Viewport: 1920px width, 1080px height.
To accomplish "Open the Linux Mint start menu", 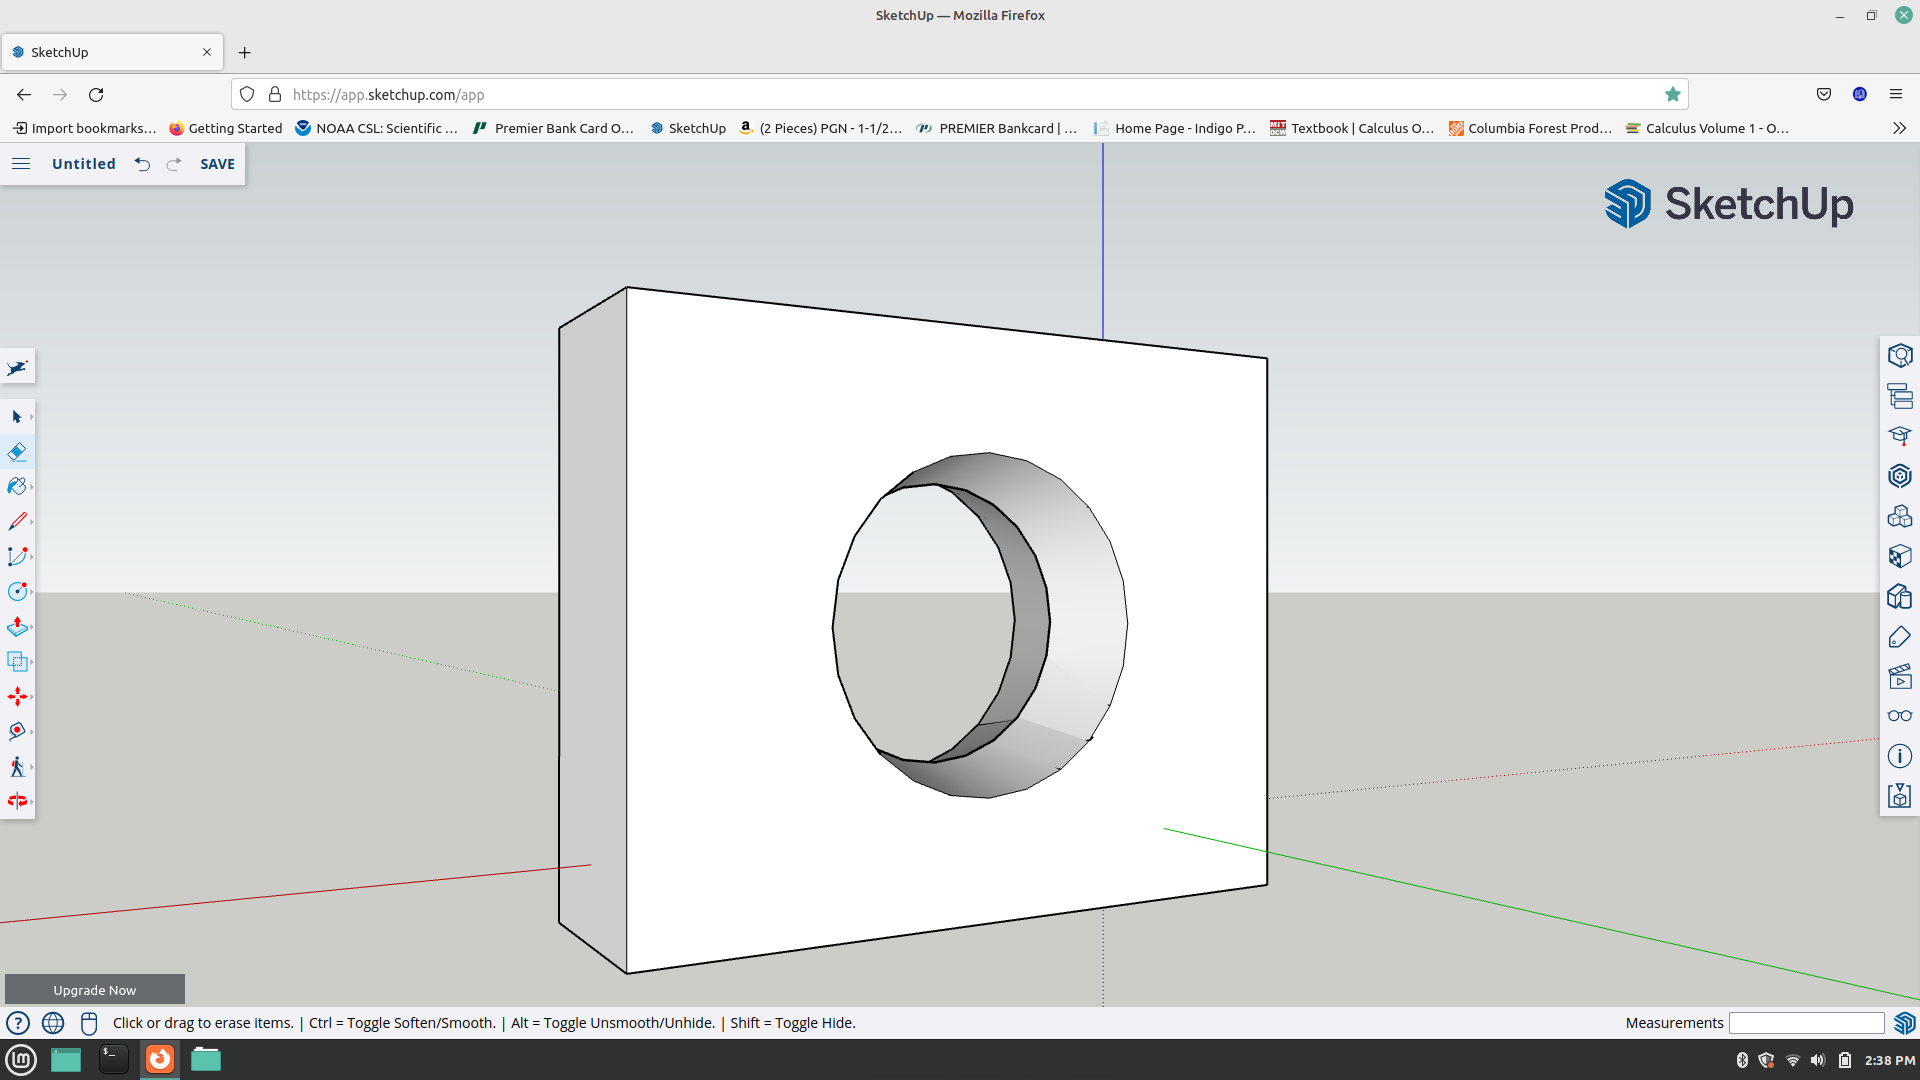I will pos(21,1059).
